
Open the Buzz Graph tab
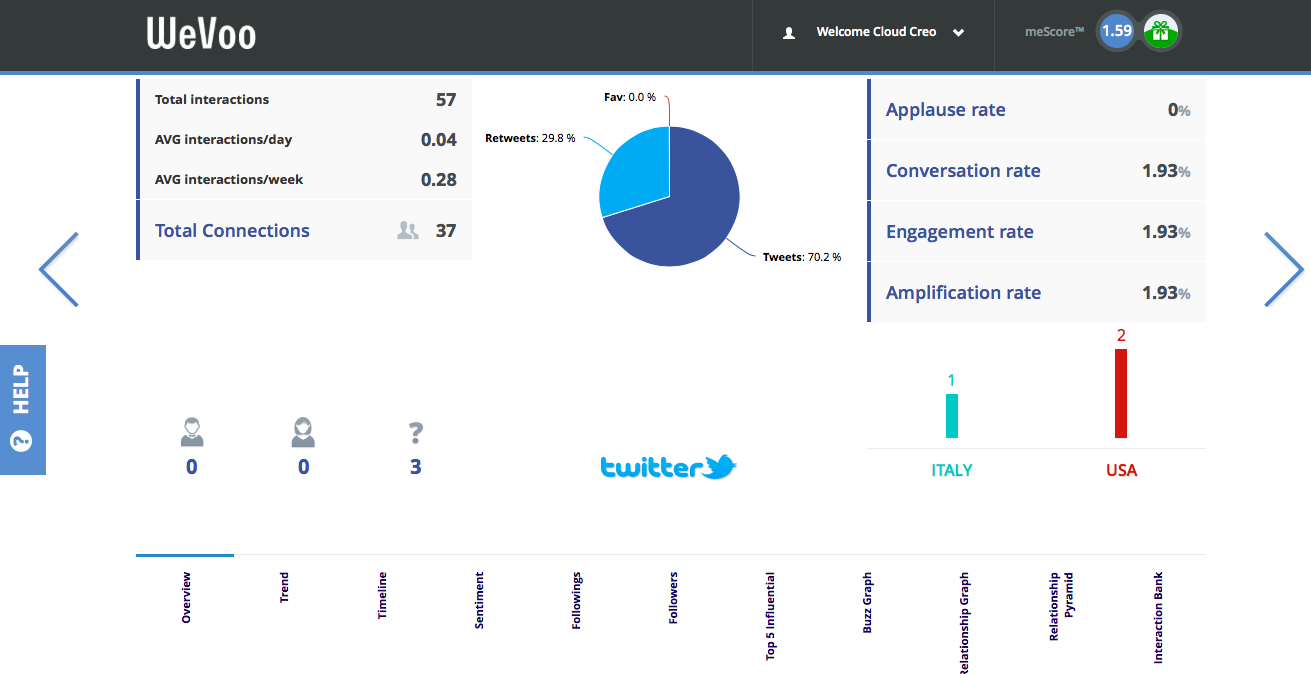point(867,602)
